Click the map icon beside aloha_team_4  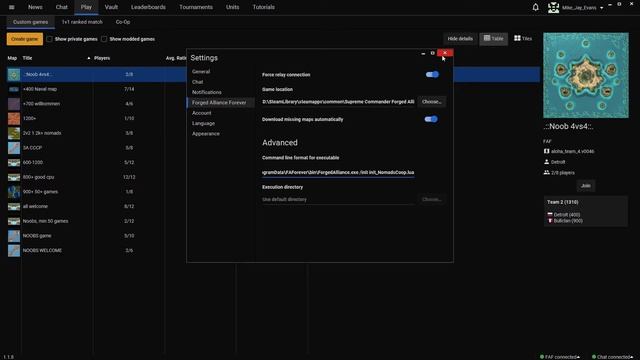click(x=547, y=151)
